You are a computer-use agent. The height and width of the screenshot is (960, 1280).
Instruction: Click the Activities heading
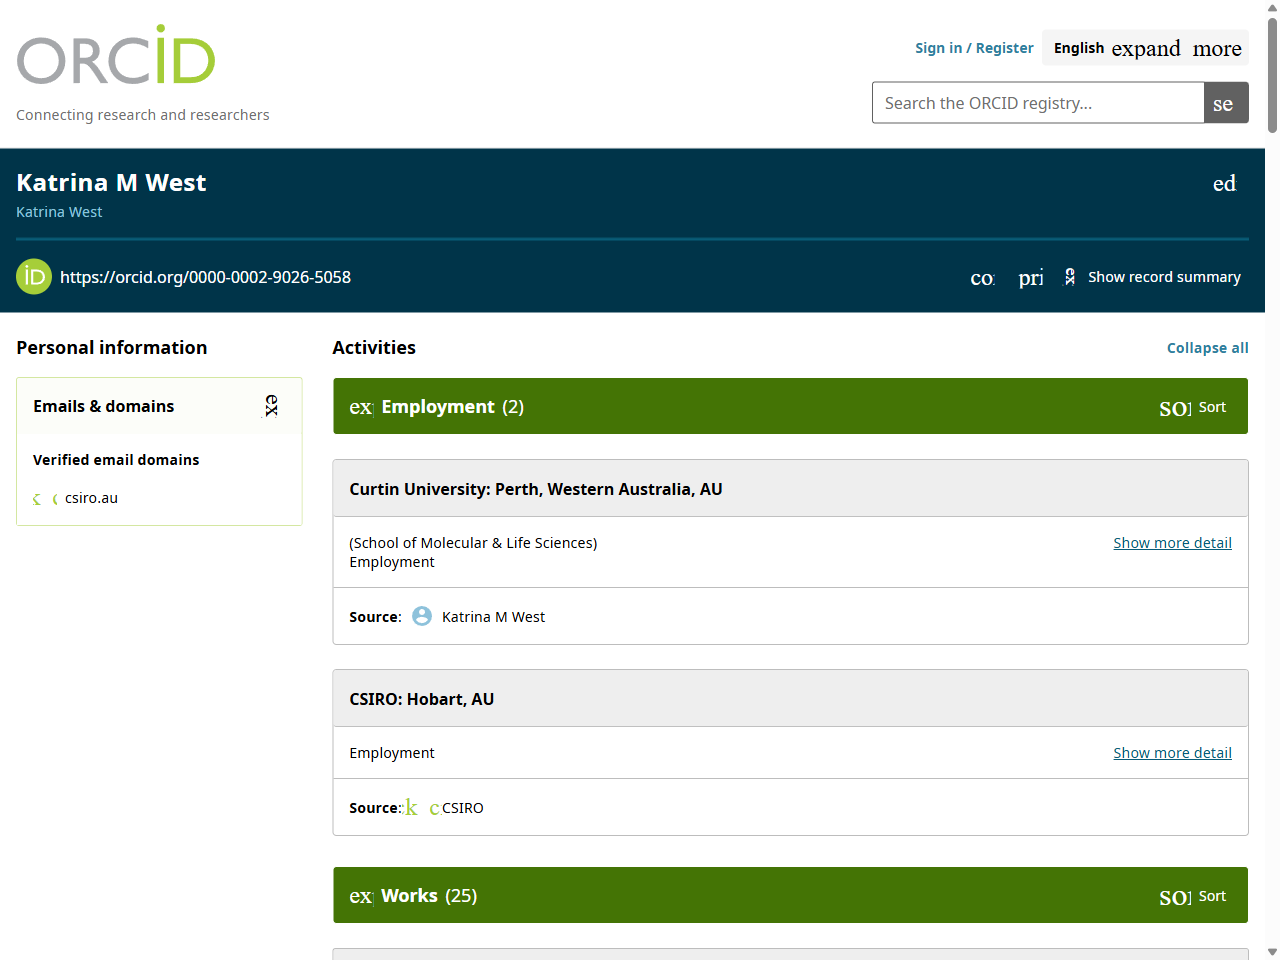[x=374, y=348]
